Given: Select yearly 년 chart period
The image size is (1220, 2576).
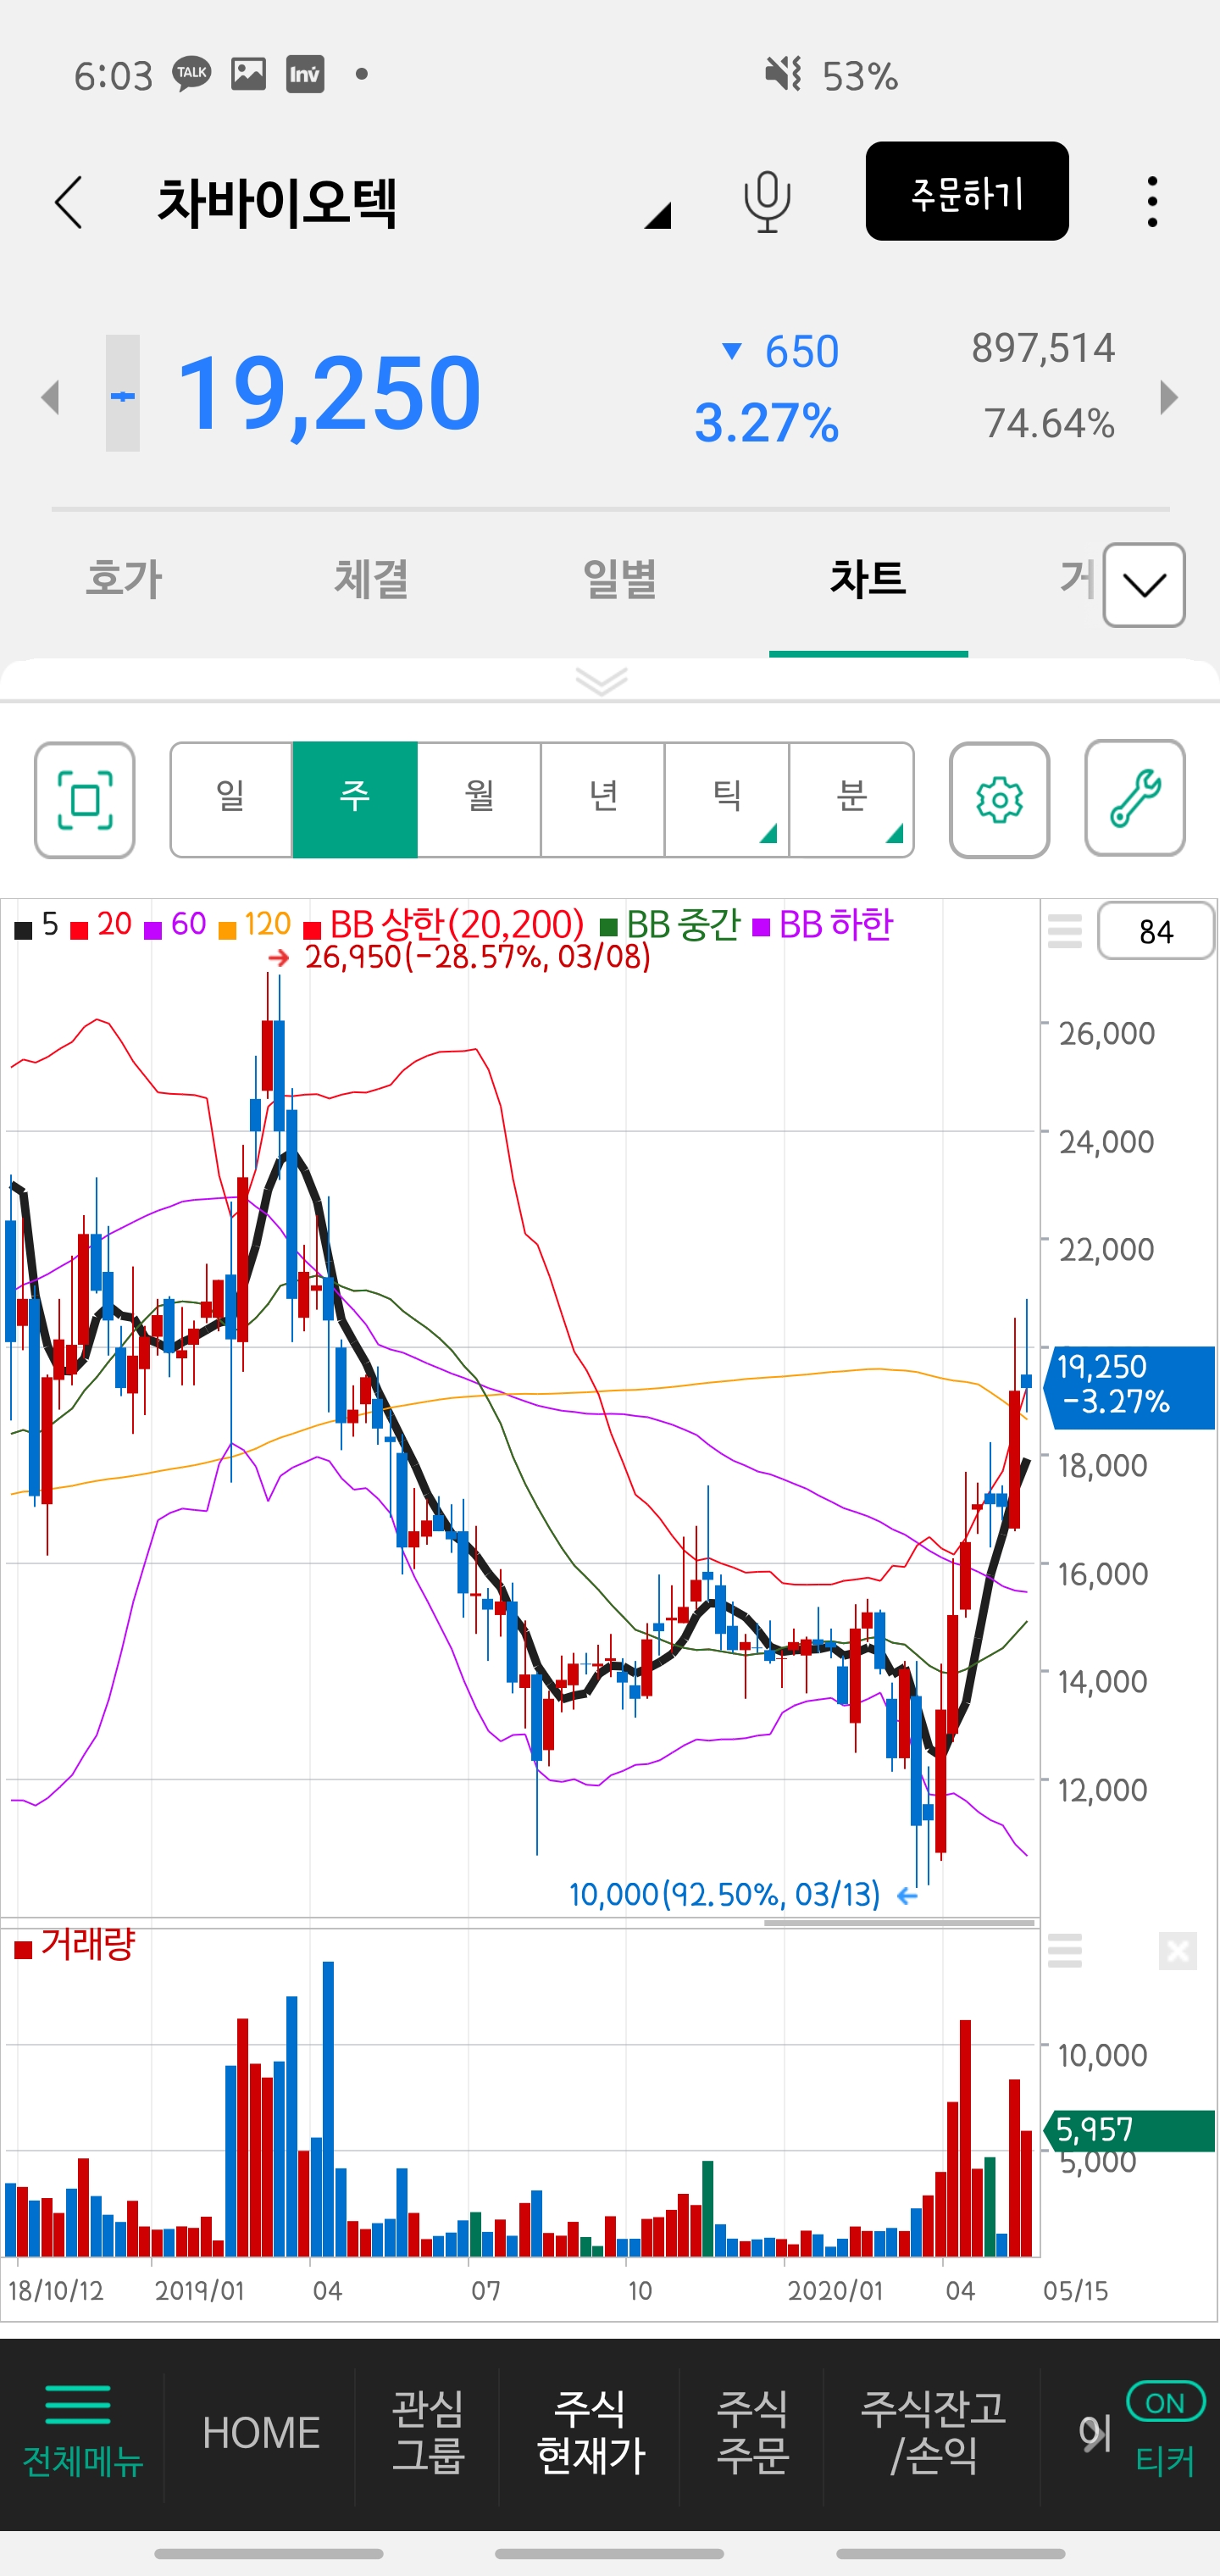Looking at the screenshot, I should coord(603,800).
